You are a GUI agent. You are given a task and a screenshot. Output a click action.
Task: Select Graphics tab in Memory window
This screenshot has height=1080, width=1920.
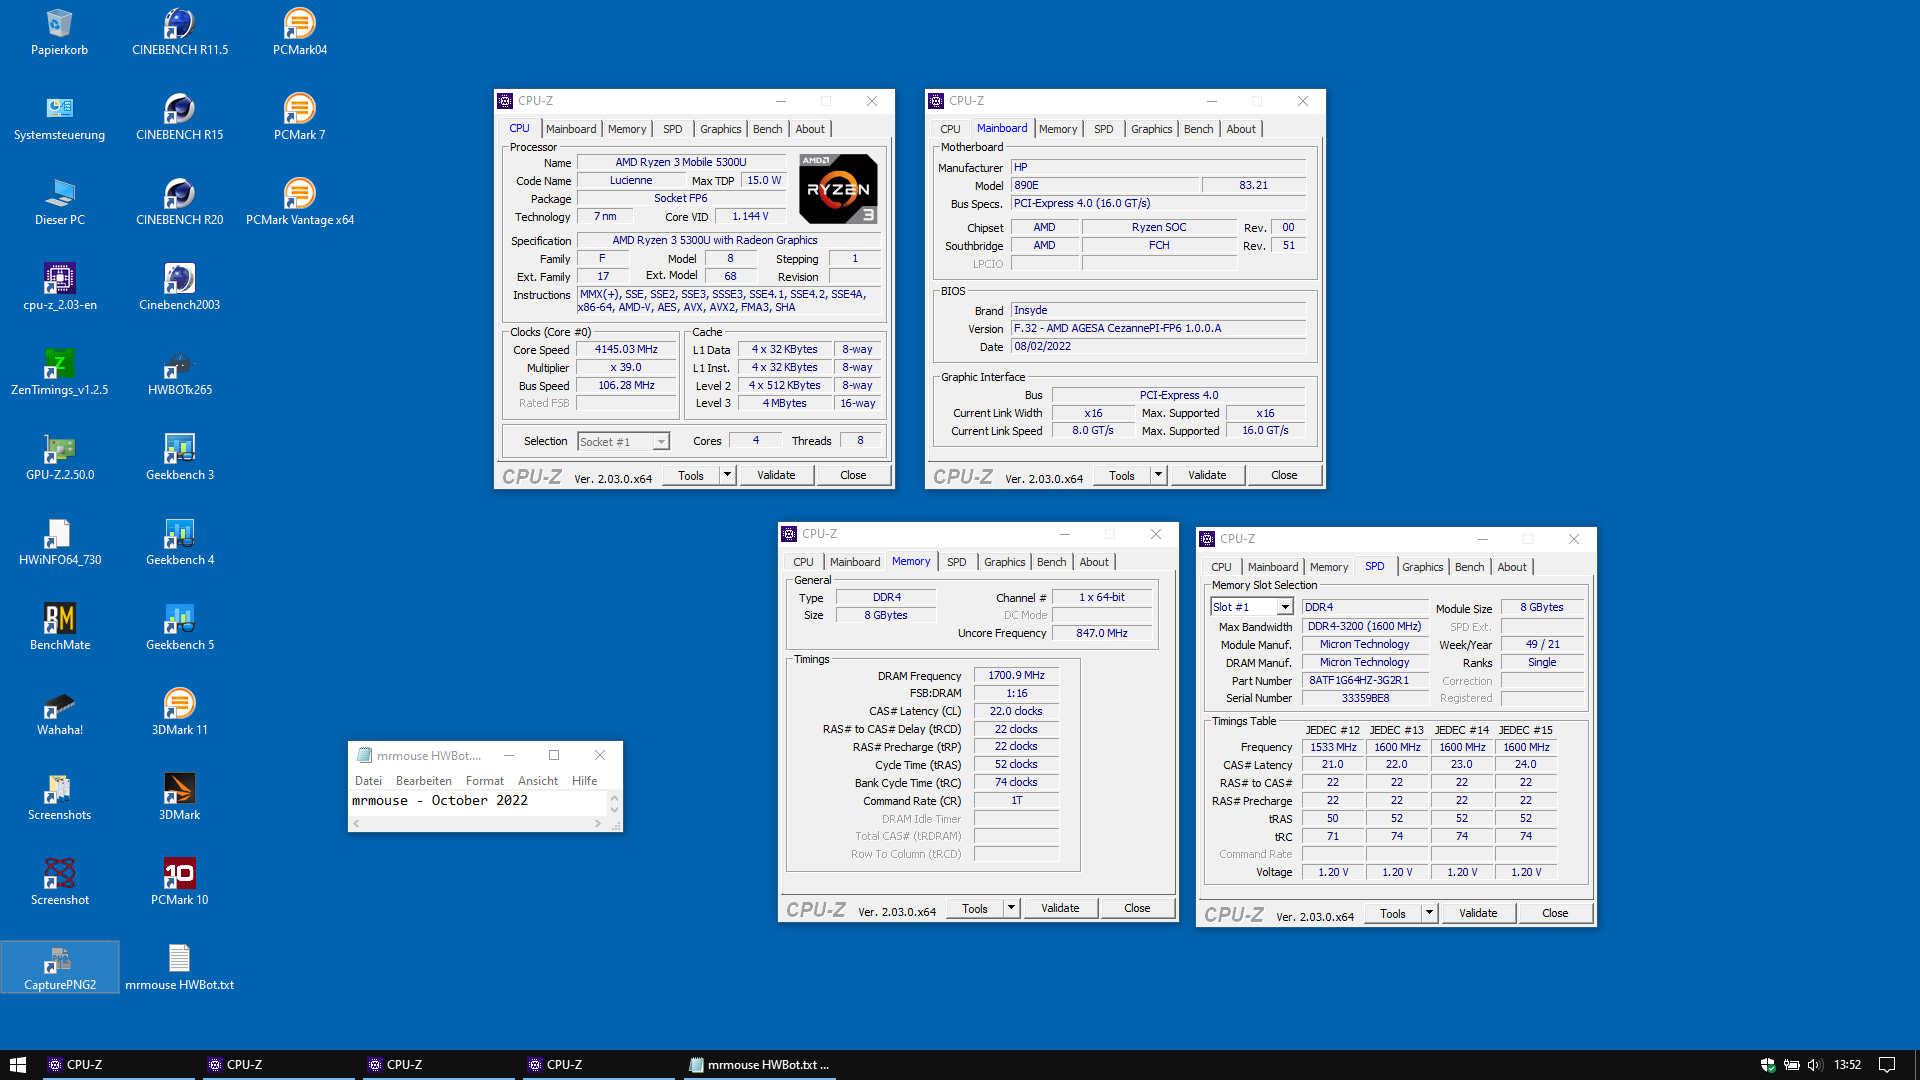click(1004, 562)
